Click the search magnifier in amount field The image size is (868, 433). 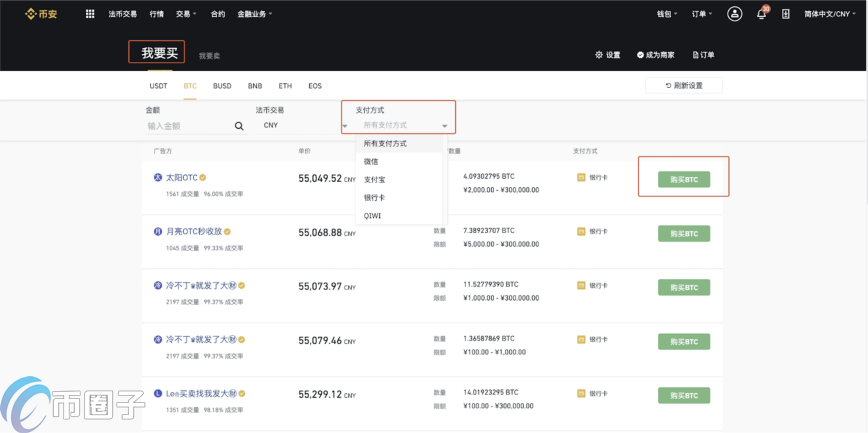coord(239,126)
